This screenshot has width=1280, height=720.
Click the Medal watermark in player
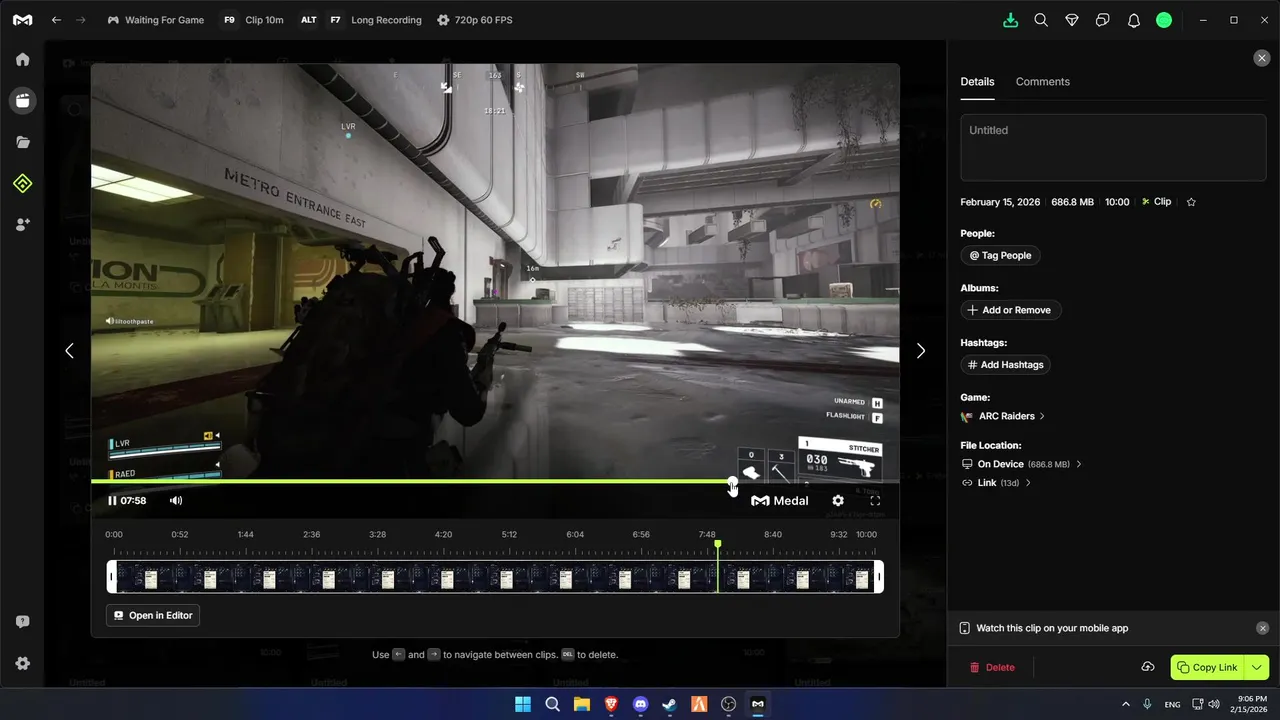780,501
